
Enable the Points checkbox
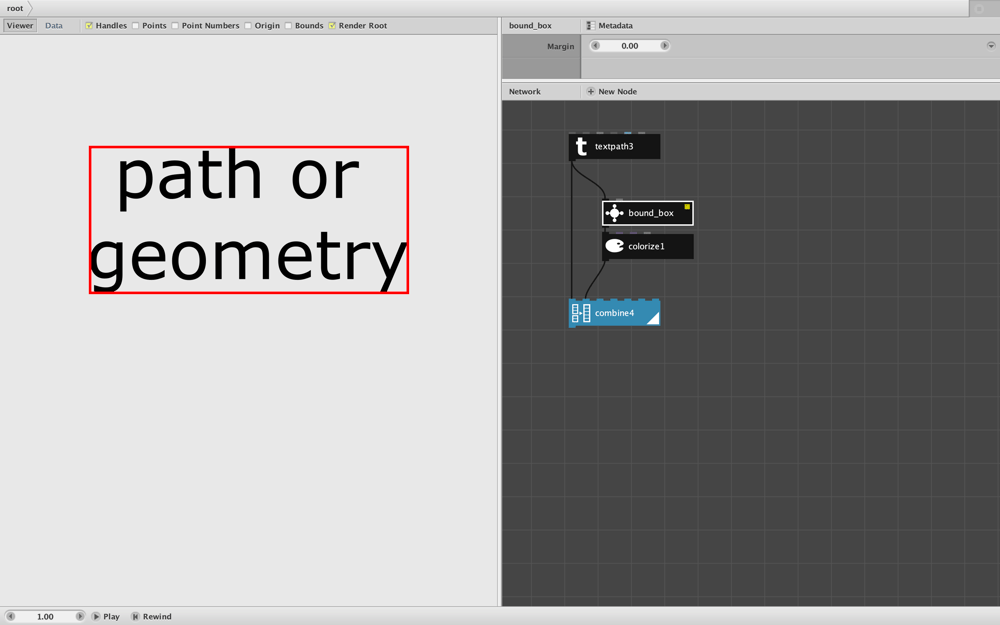[135, 26]
